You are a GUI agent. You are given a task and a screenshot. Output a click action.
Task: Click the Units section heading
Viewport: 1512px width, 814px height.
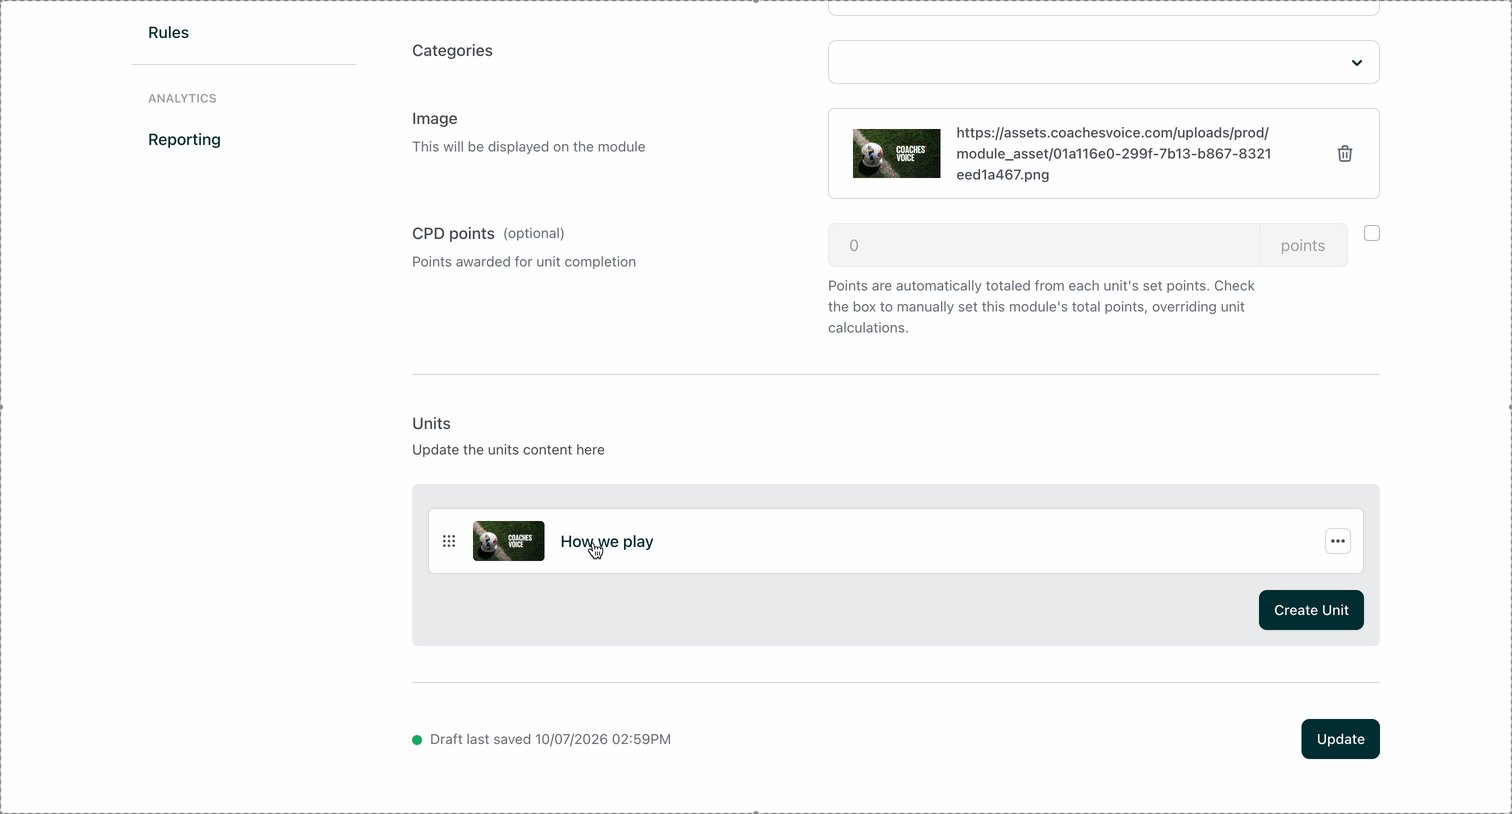[x=431, y=423]
